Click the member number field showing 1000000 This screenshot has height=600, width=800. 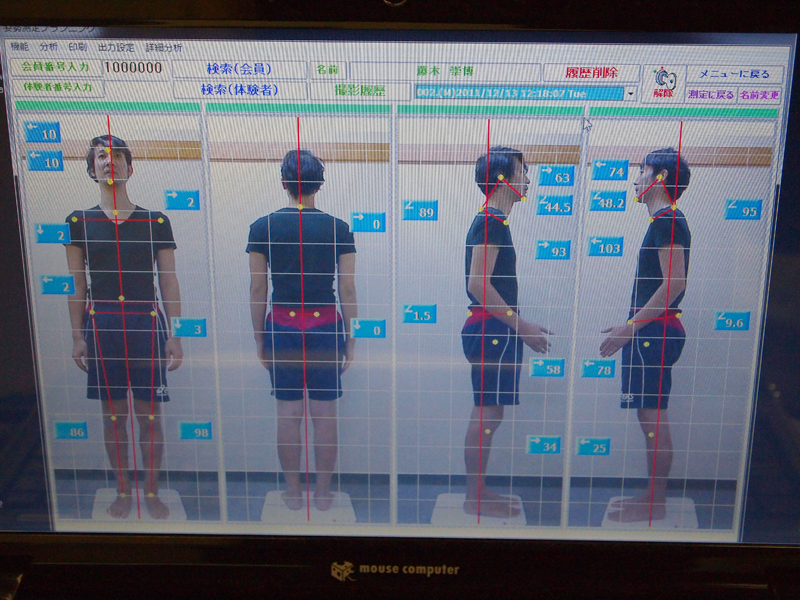pyautogui.click(x=133, y=68)
